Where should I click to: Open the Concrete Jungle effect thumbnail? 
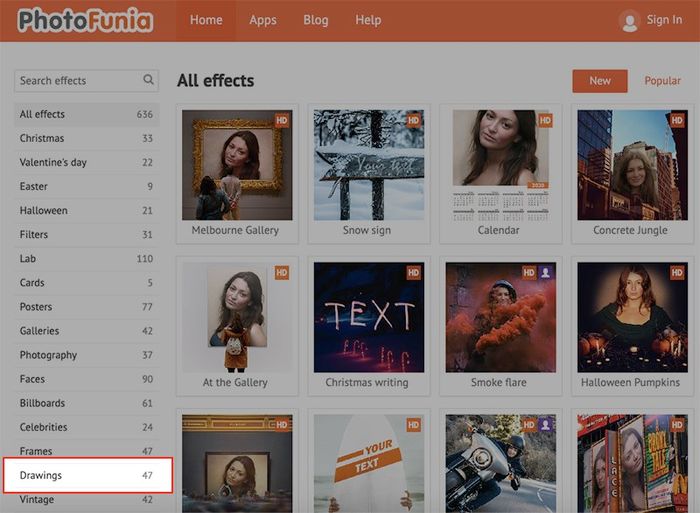pos(632,165)
